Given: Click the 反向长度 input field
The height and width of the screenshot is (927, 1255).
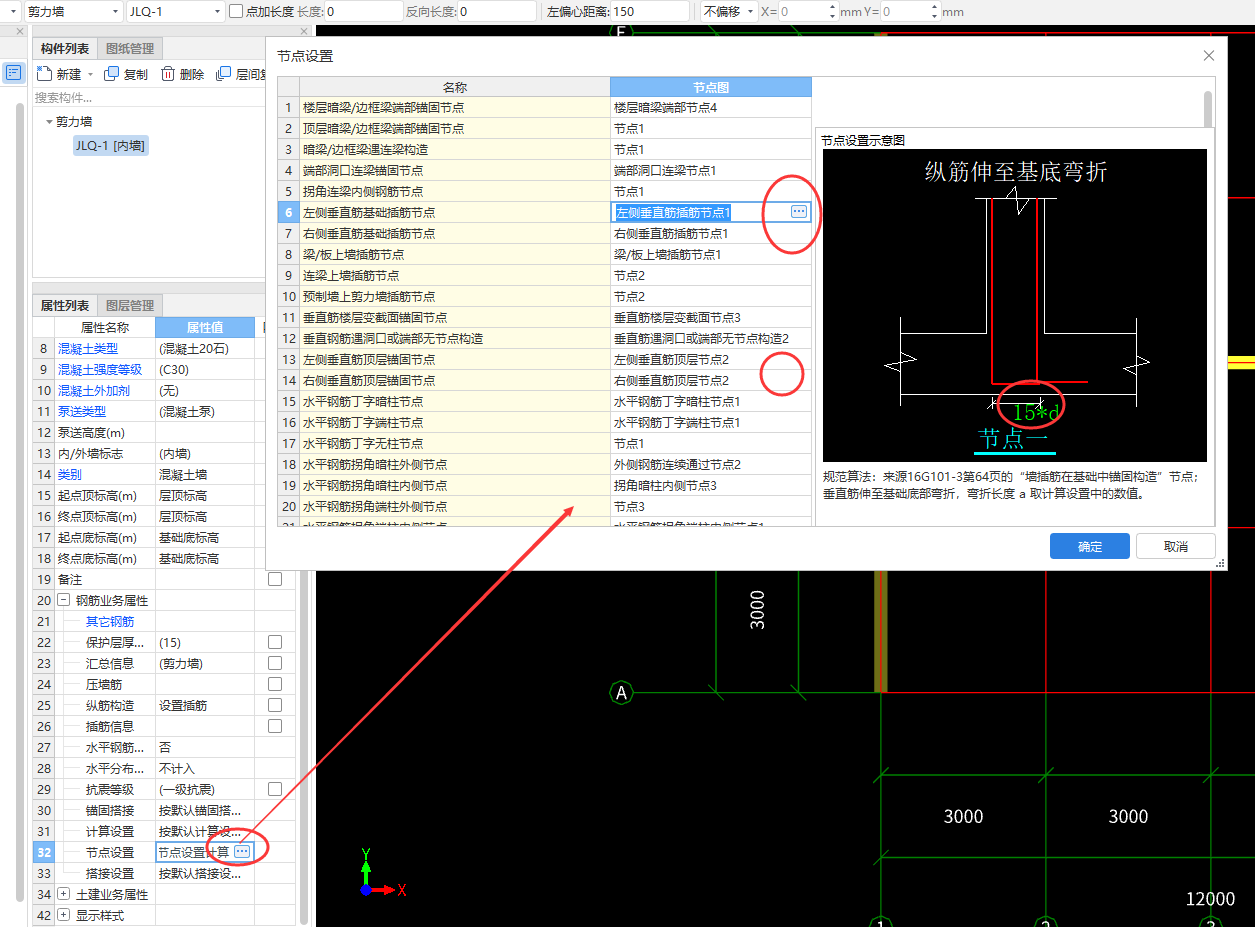Looking at the screenshot, I should coord(496,12).
